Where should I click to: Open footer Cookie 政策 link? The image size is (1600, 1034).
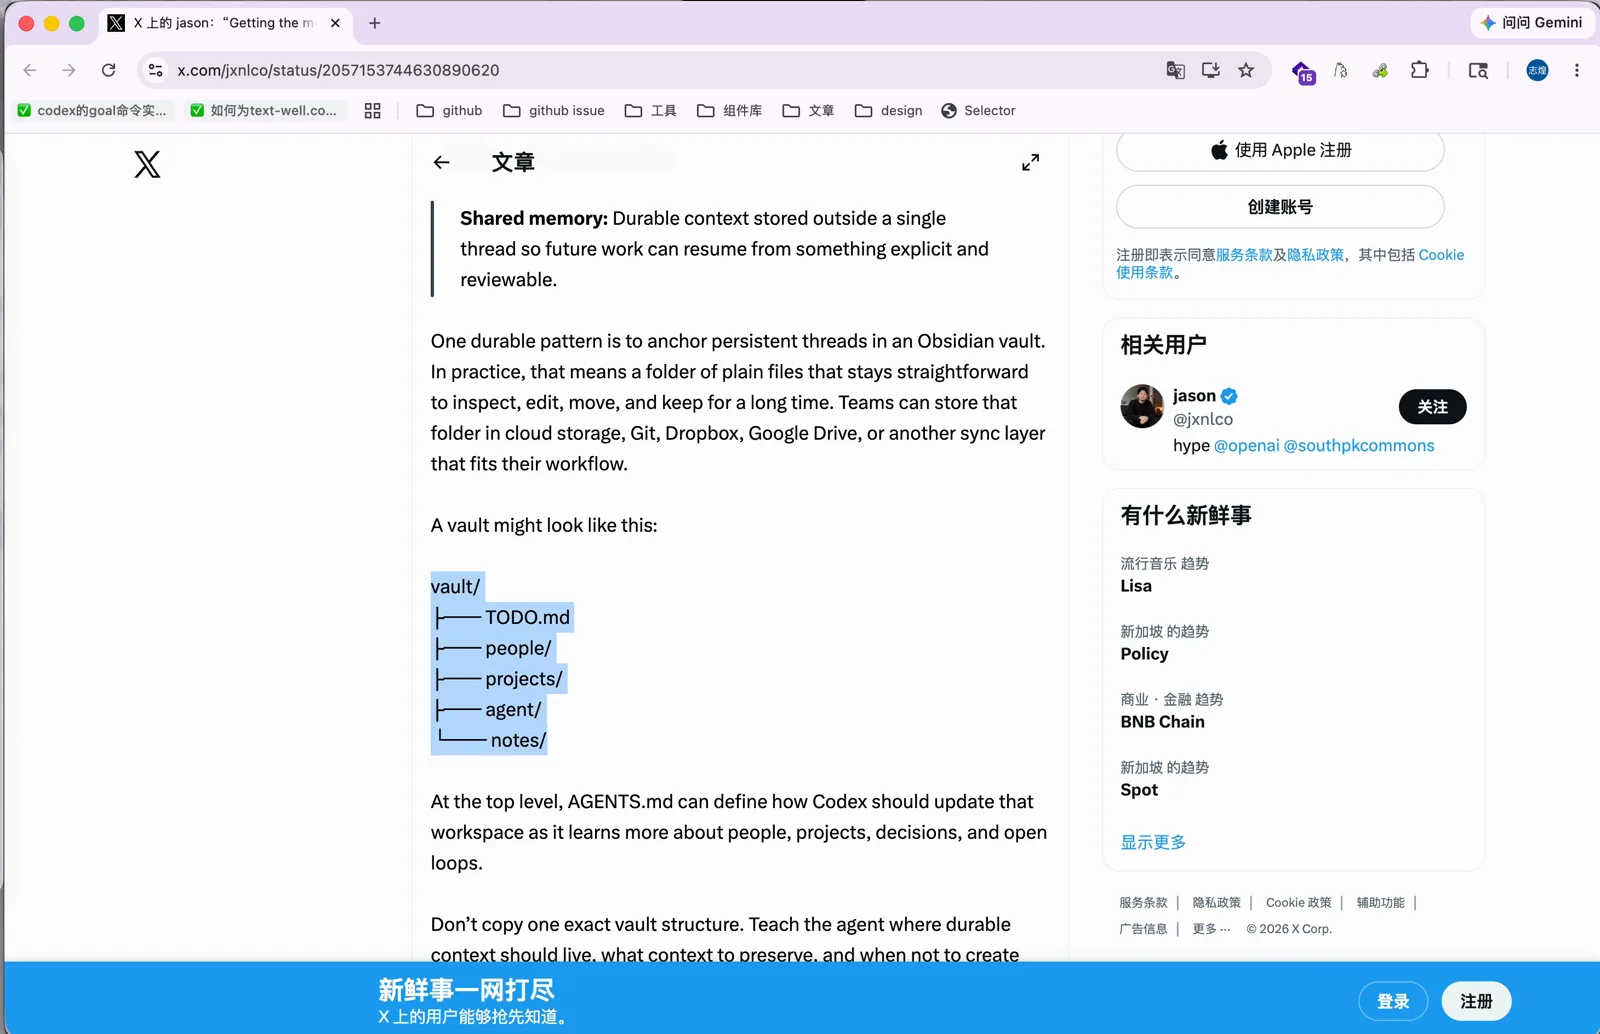(1298, 903)
